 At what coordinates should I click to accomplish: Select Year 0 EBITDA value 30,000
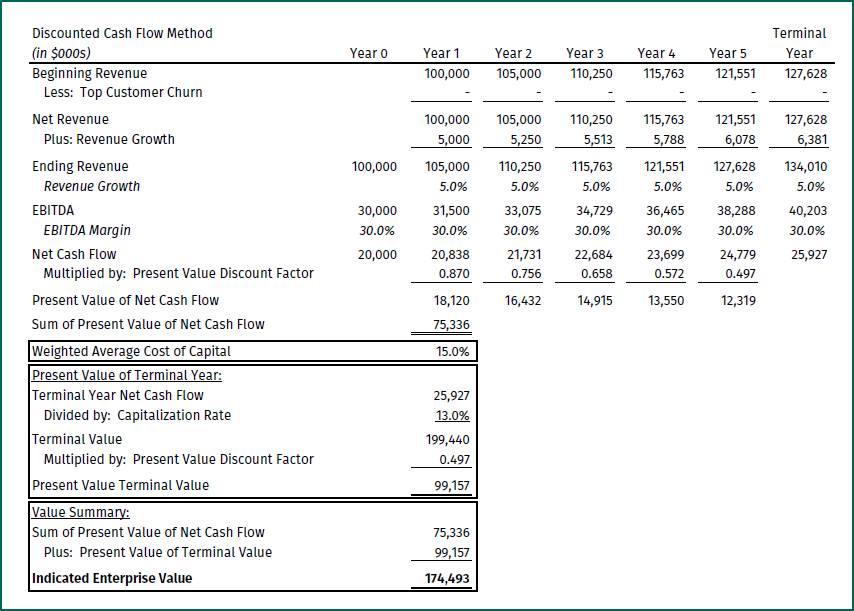pyautogui.click(x=377, y=211)
